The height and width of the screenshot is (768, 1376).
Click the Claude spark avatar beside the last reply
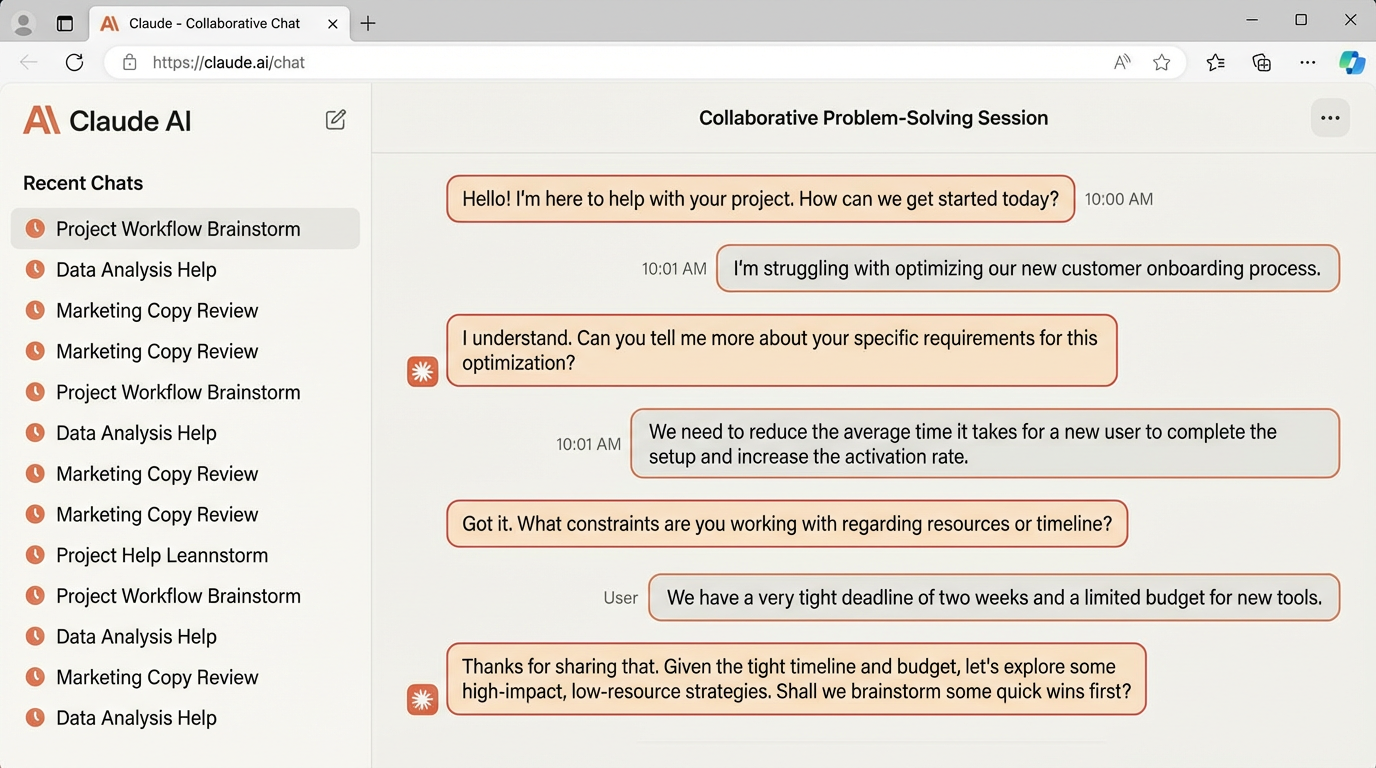422,699
